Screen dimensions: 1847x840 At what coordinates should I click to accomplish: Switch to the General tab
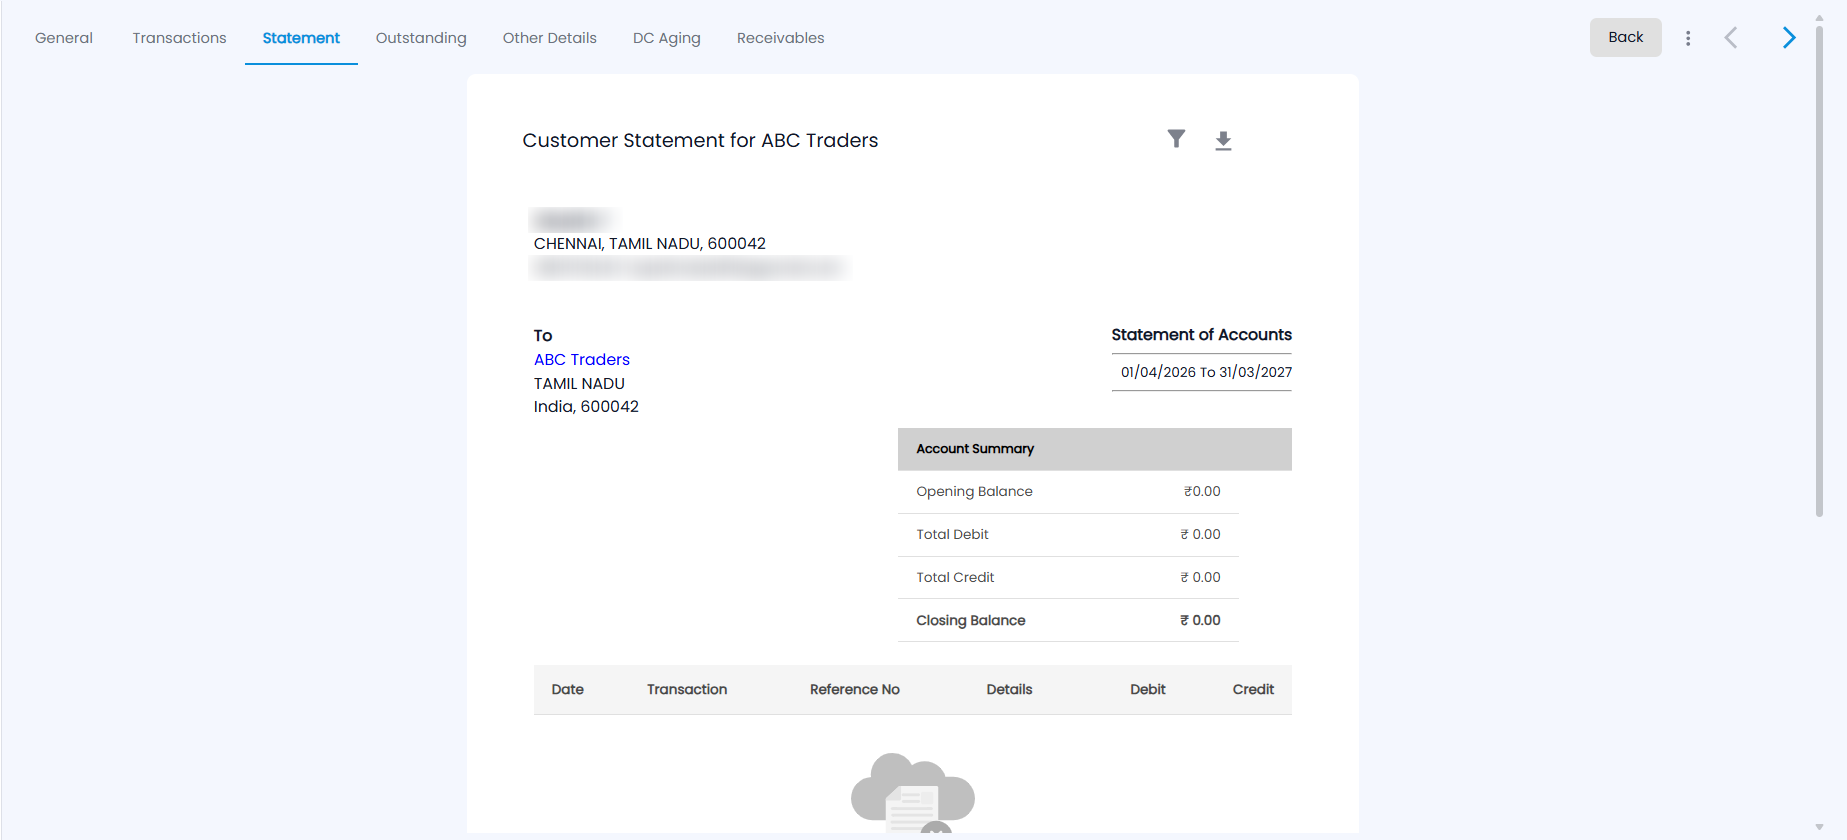tap(64, 38)
